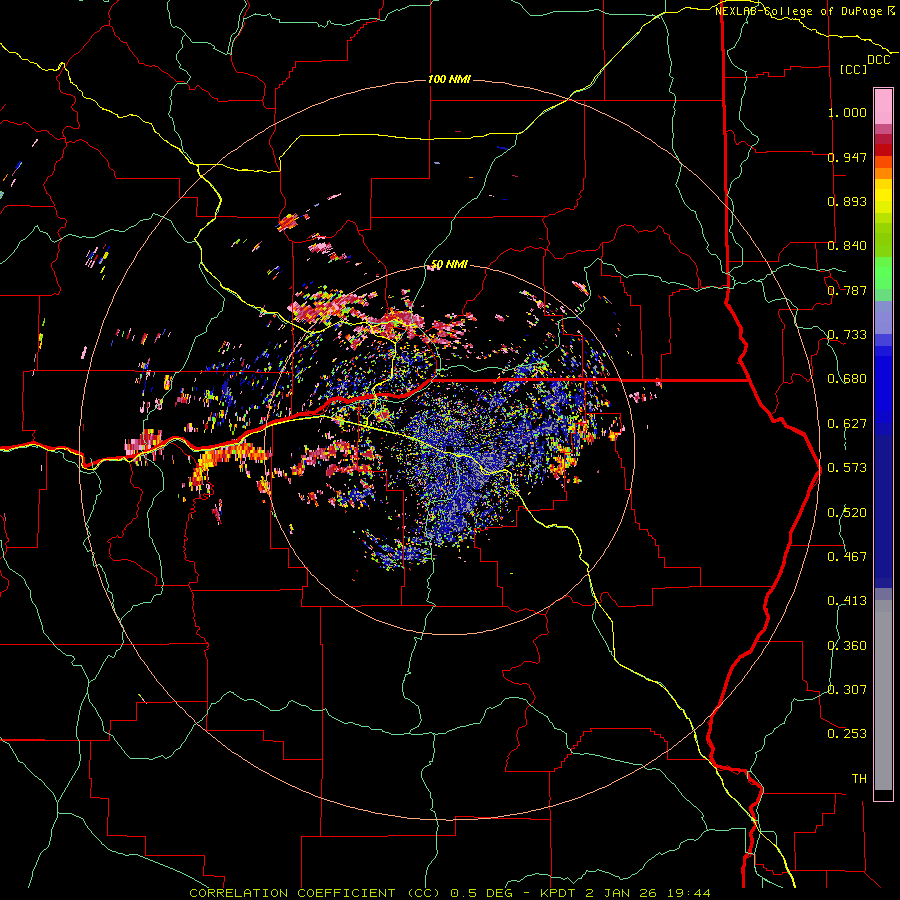Click the TH label on the color scale

pos(859,779)
